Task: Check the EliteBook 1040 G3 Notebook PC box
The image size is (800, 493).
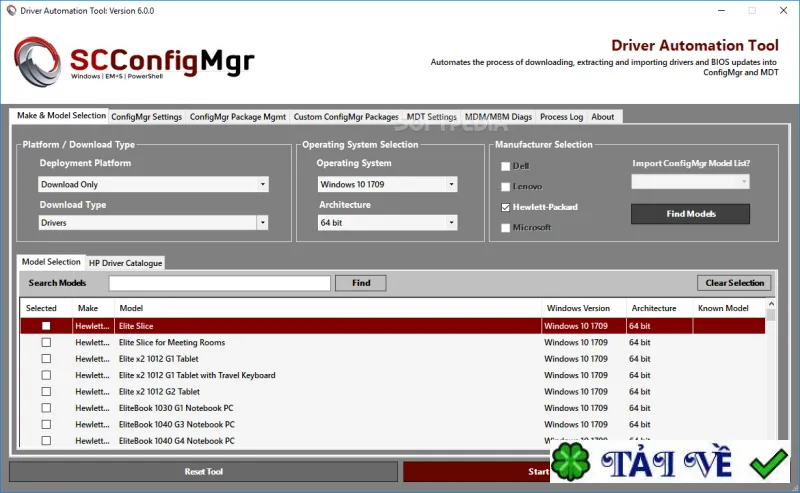Action: [46, 424]
